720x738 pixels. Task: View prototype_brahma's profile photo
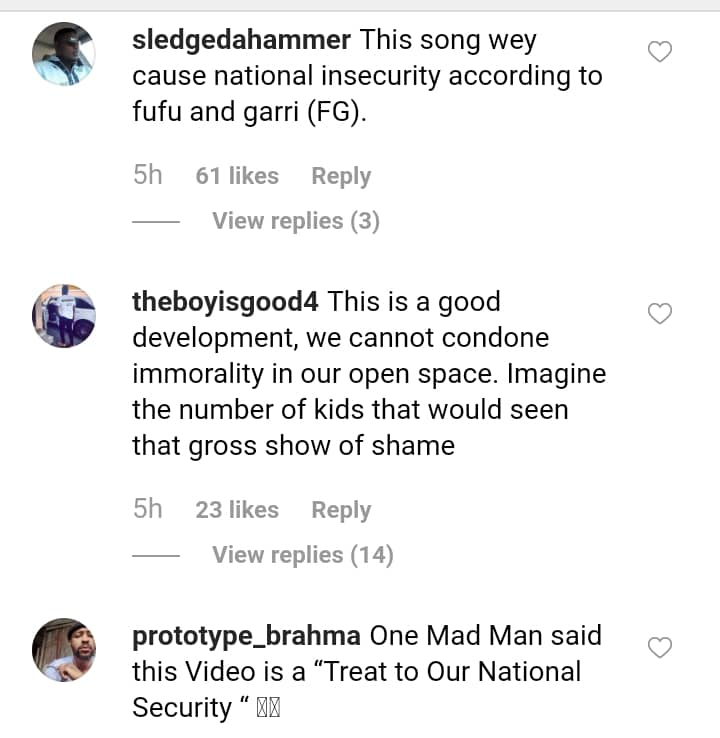point(64,650)
